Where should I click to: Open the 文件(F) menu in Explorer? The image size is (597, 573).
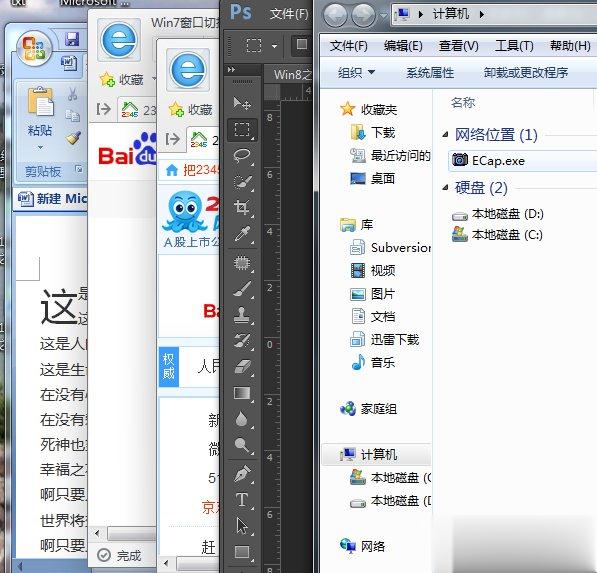coord(348,46)
